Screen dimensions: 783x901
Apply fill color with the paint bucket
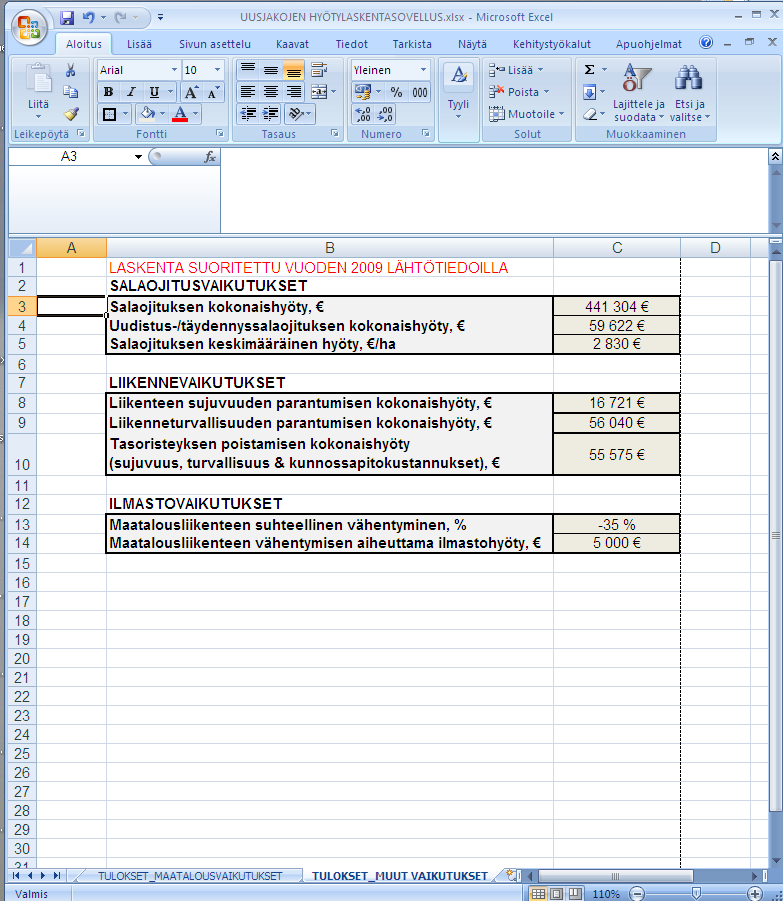(x=148, y=114)
